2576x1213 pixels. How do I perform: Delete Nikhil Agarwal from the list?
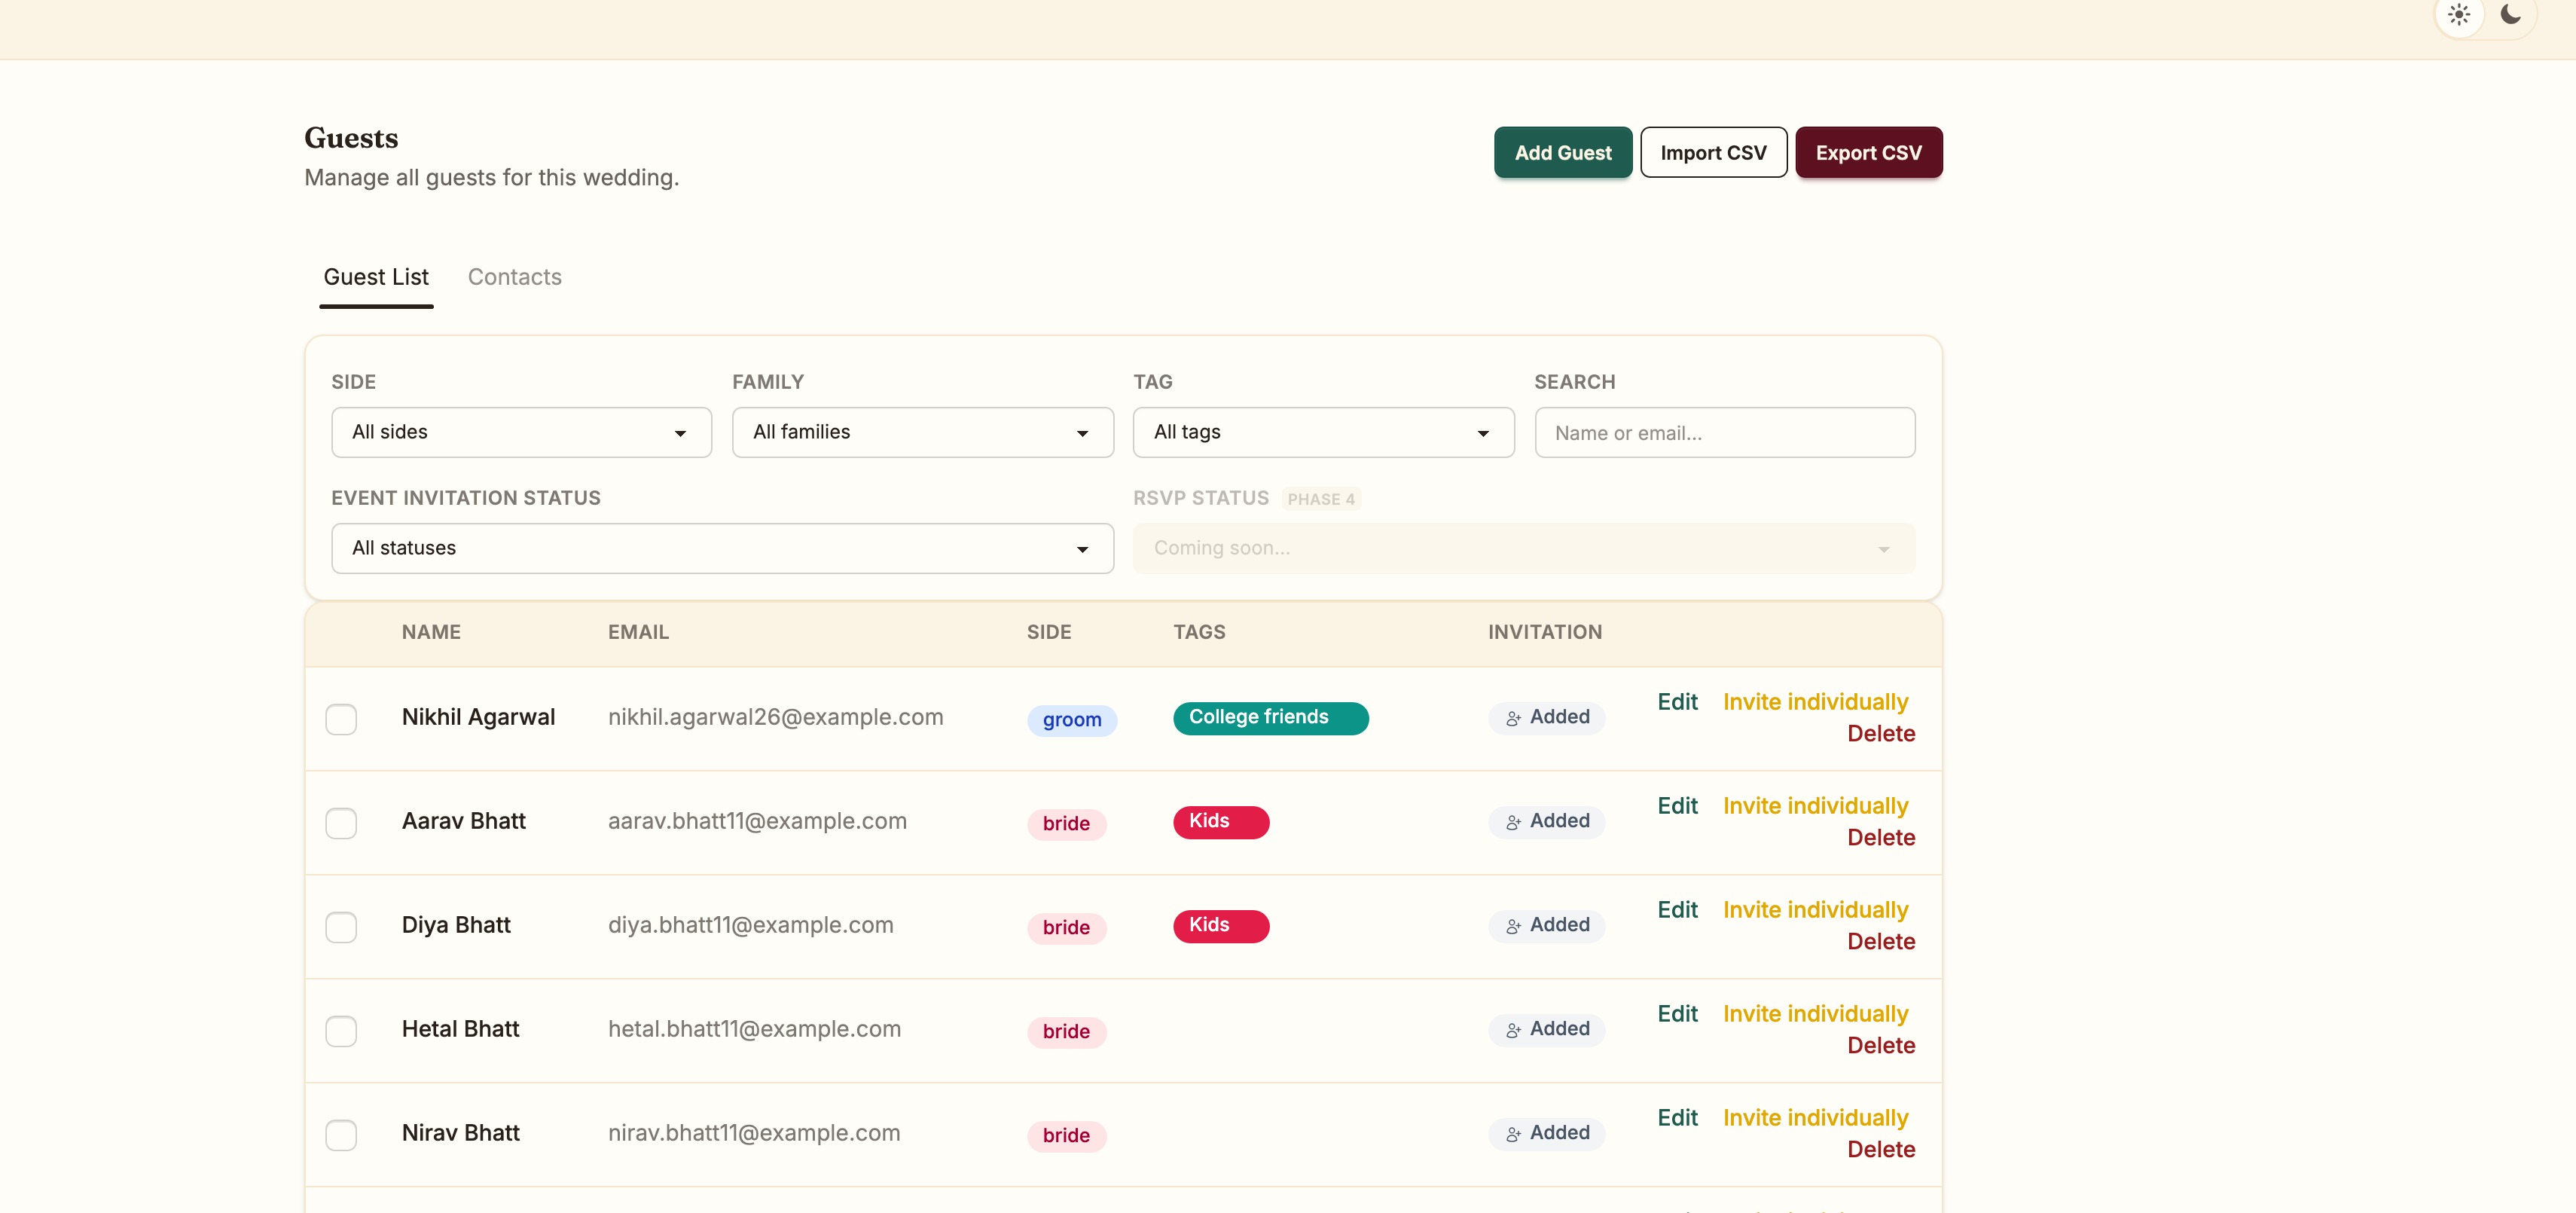pyautogui.click(x=1881, y=734)
